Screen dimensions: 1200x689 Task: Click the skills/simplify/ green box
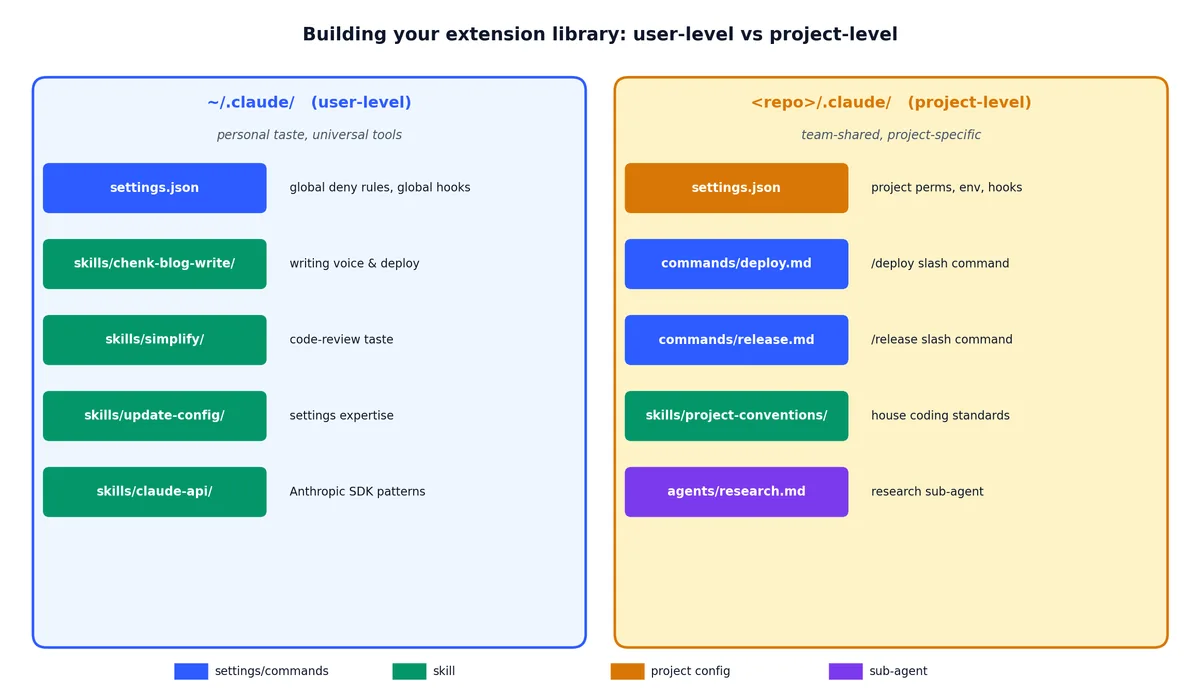[x=155, y=340]
